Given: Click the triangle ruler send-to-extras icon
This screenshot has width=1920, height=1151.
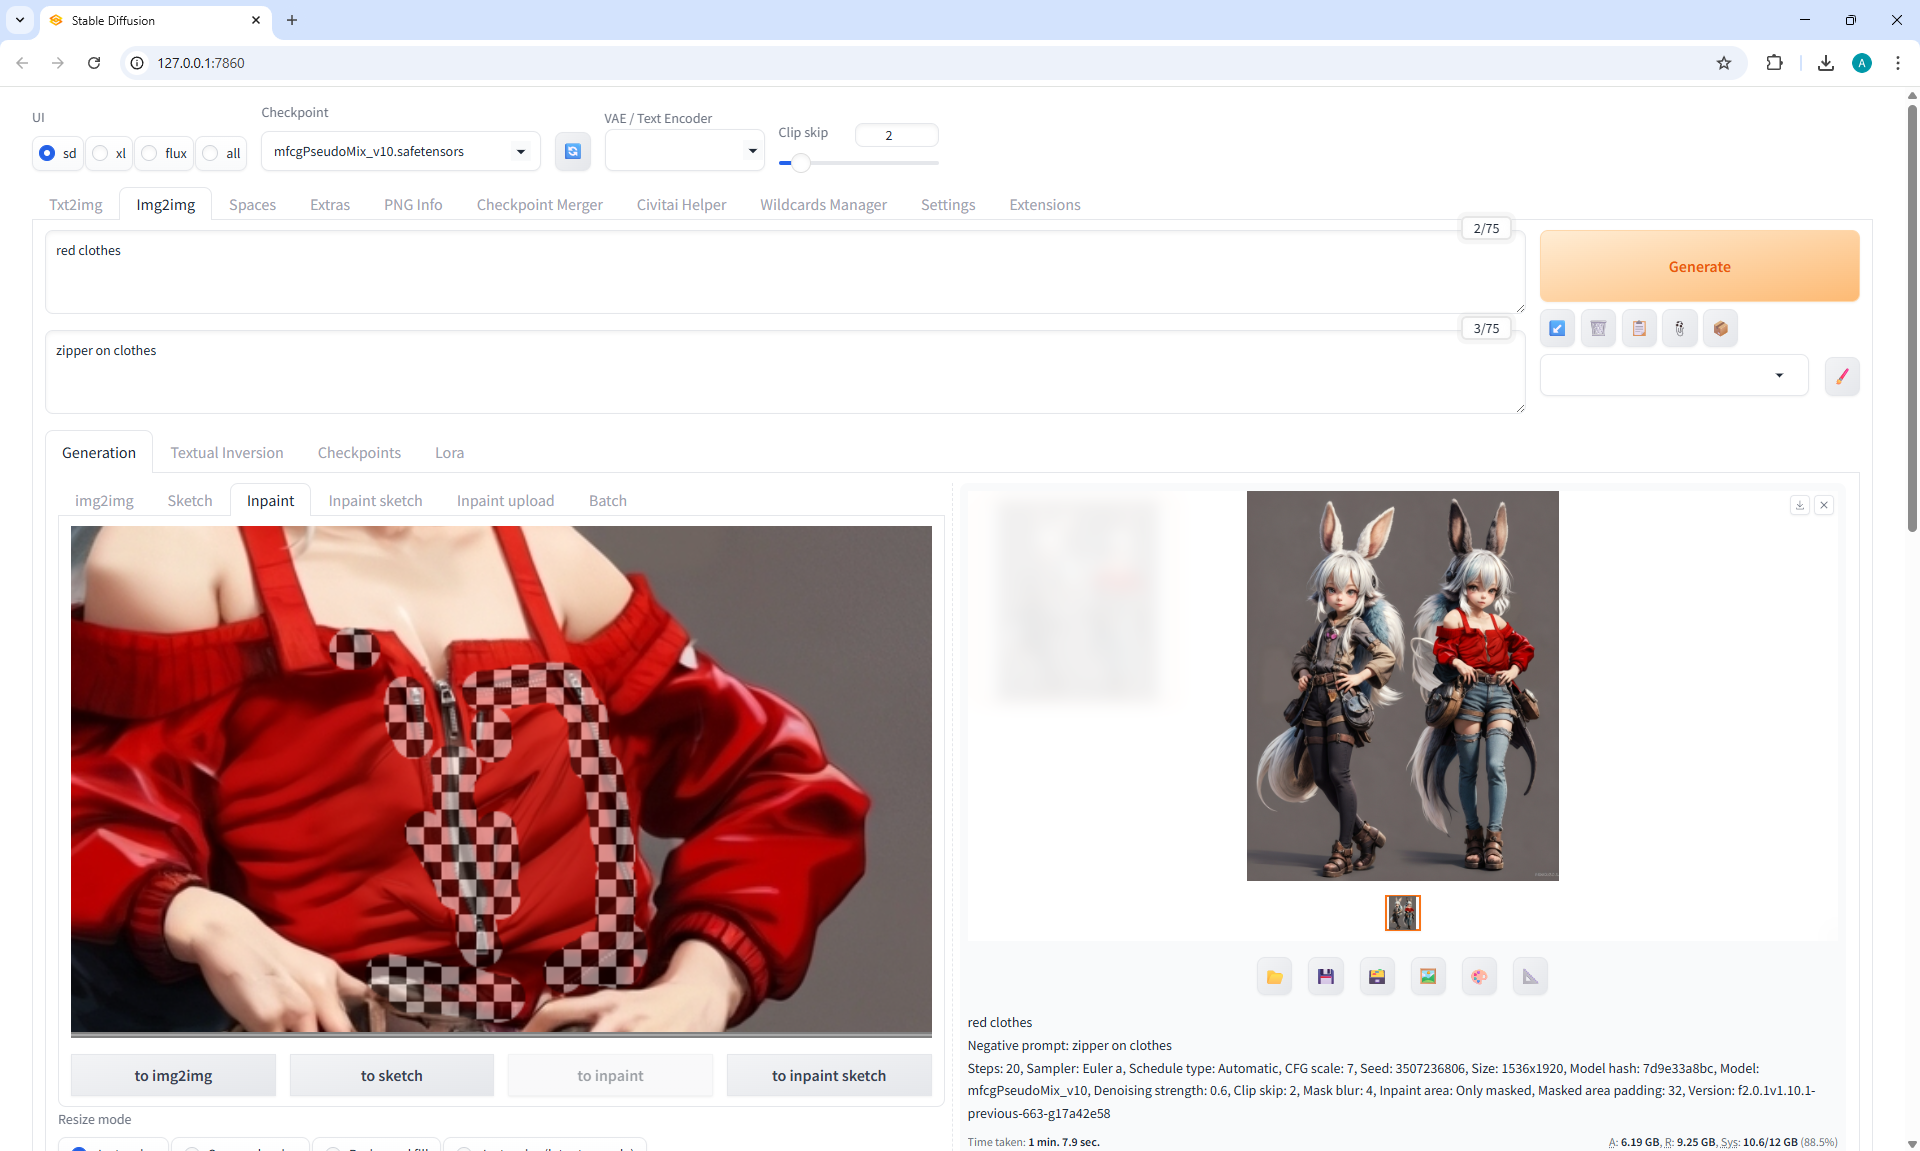Looking at the screenshot, I should point(1530,977).
